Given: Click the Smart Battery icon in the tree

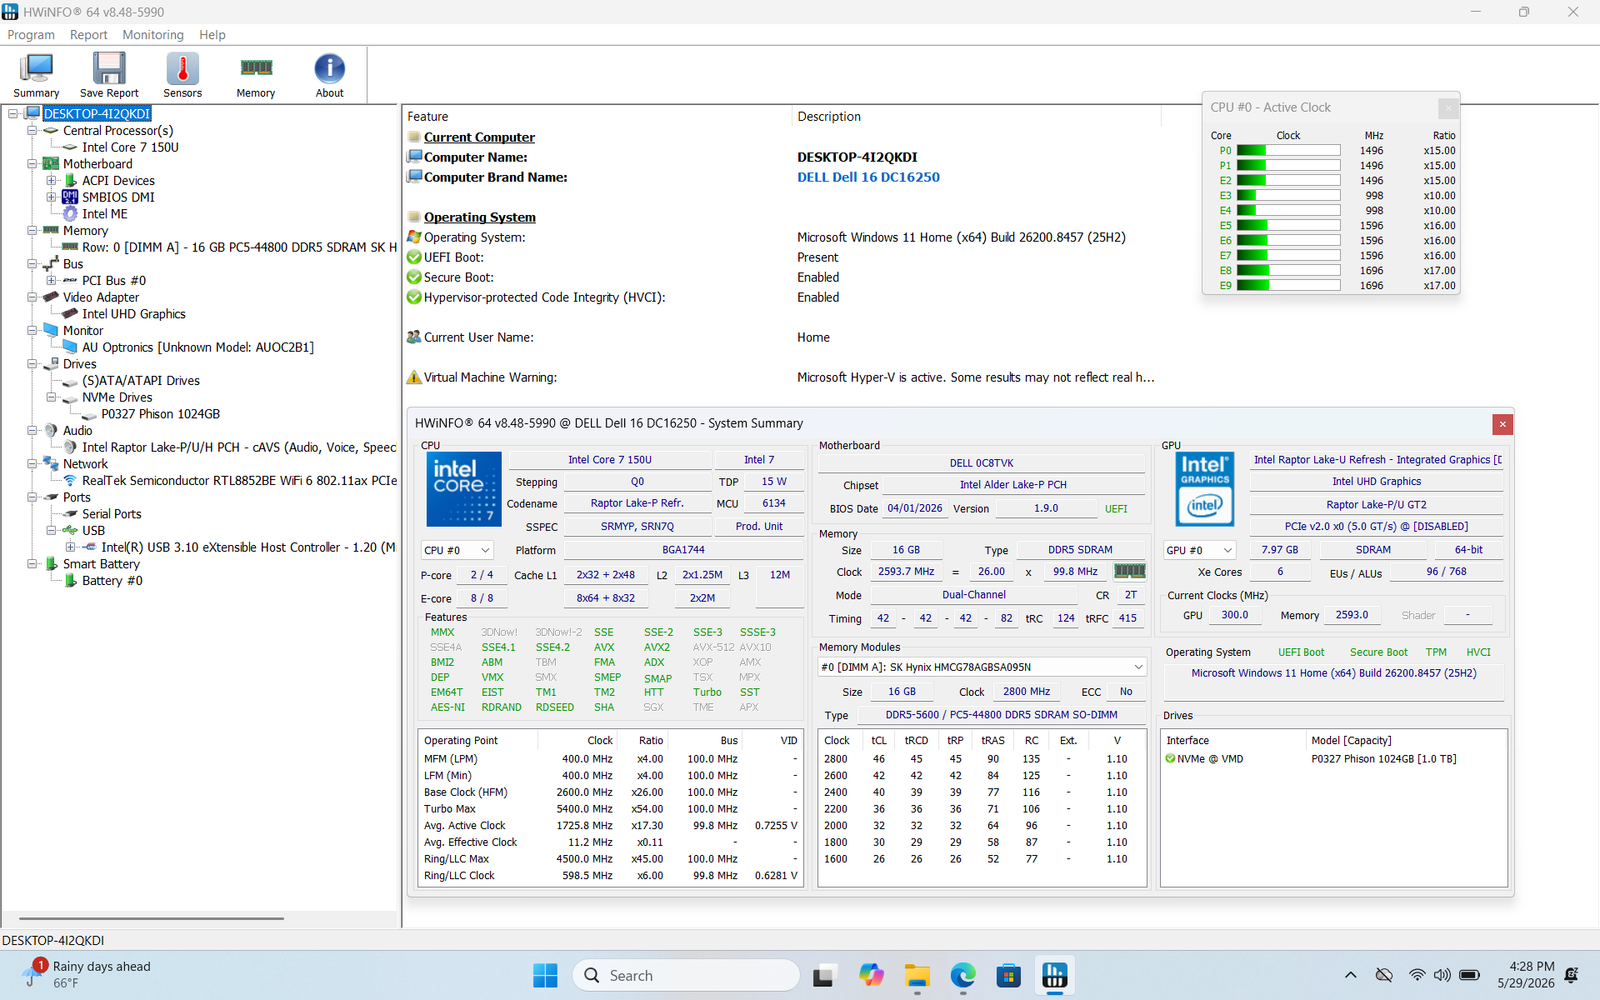Looking at the screenshot, I should click(51, 564).
